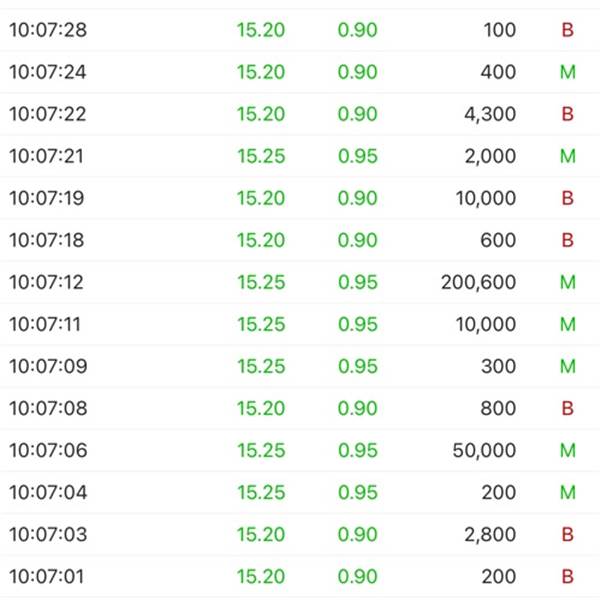Click the 10:07:24 timestamp
600x600 pixels.
click(48, 72)
